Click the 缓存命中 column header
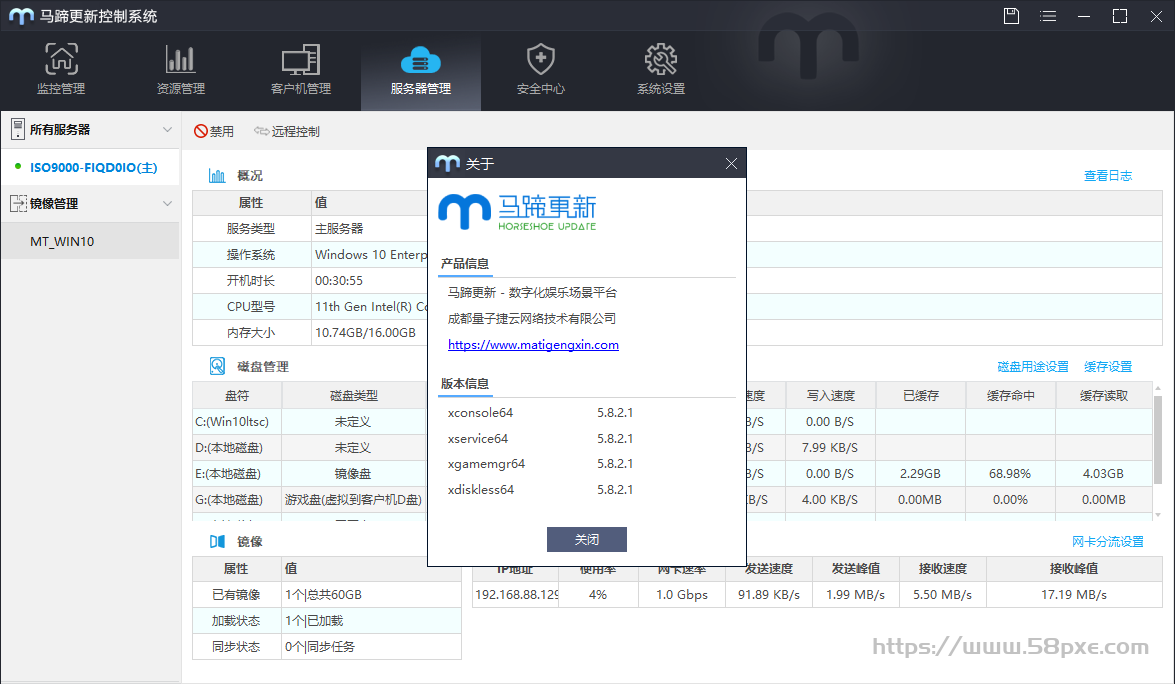Screen dimensions: 1175x684 click(1010, 396)
